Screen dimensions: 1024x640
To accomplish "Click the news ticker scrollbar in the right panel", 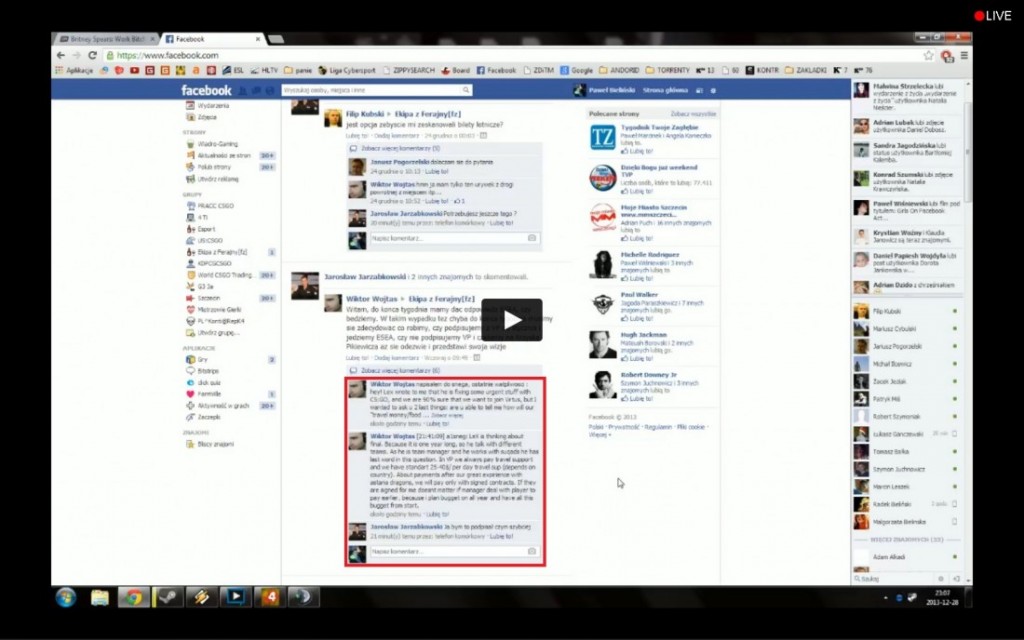I will pos(967,150).
